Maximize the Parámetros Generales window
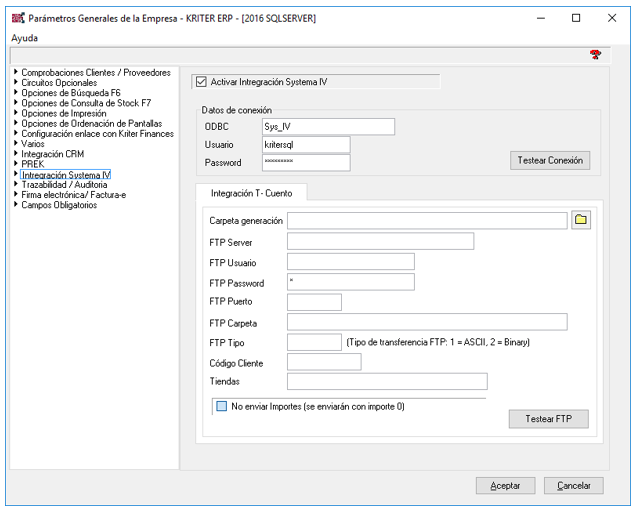 tap(576, 18)
